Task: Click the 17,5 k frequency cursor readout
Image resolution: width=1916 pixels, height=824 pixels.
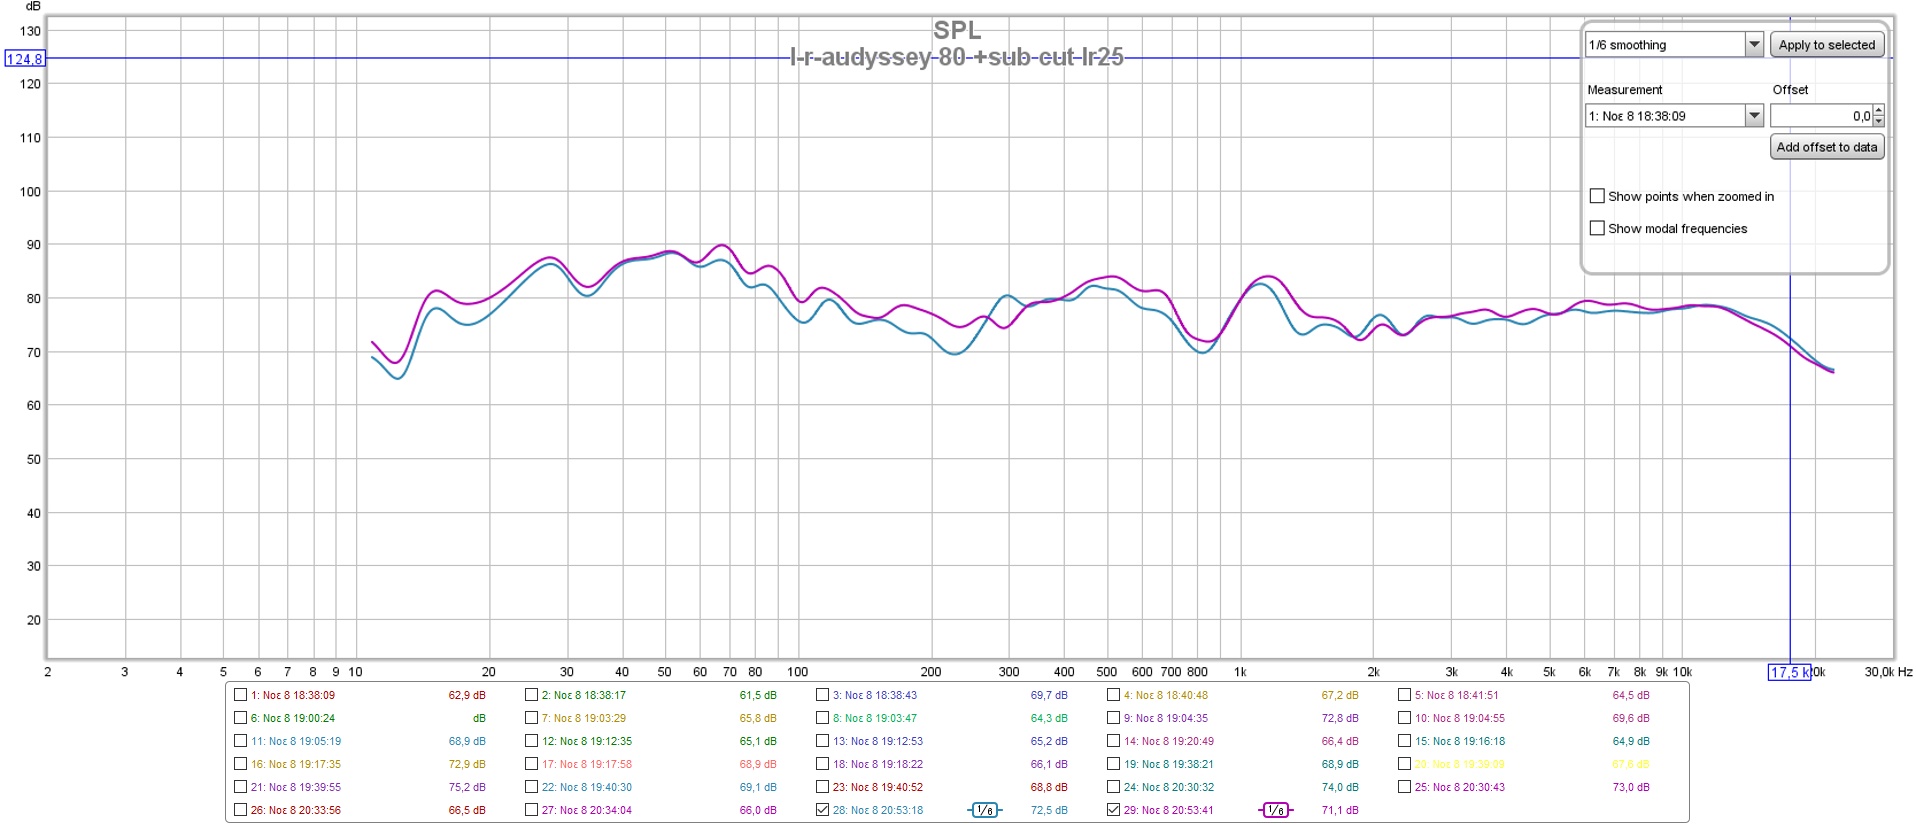Action: click(1789, 672)
